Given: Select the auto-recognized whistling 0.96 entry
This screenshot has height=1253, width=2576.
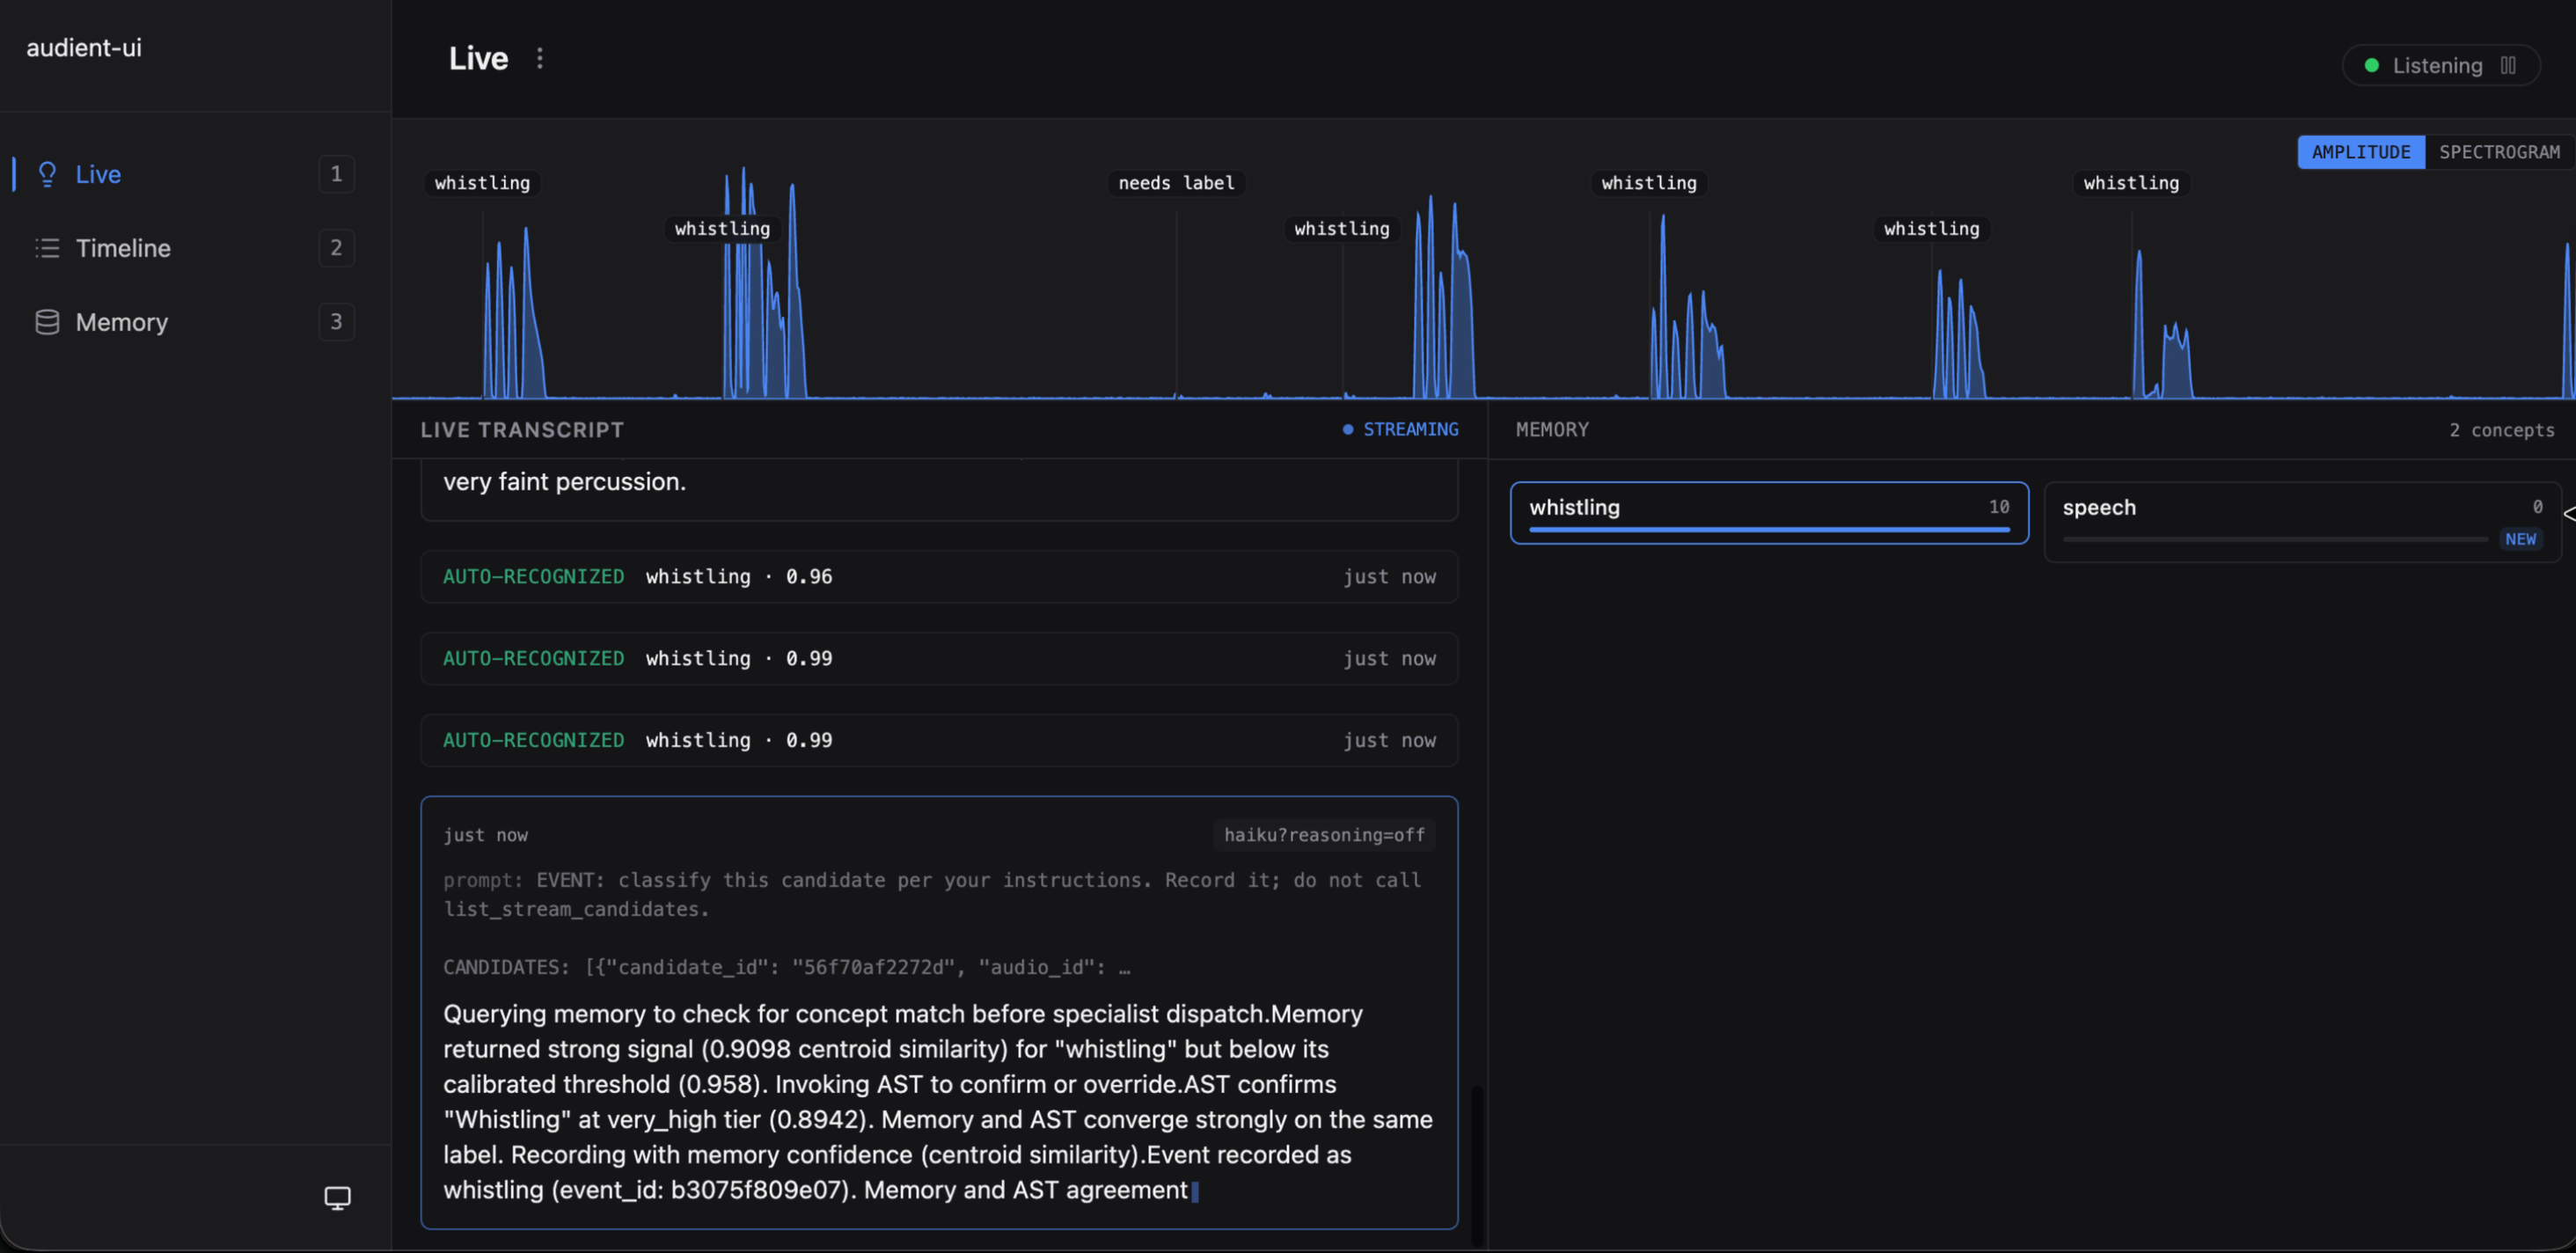Looking at the screenshot, I should 939,577.
